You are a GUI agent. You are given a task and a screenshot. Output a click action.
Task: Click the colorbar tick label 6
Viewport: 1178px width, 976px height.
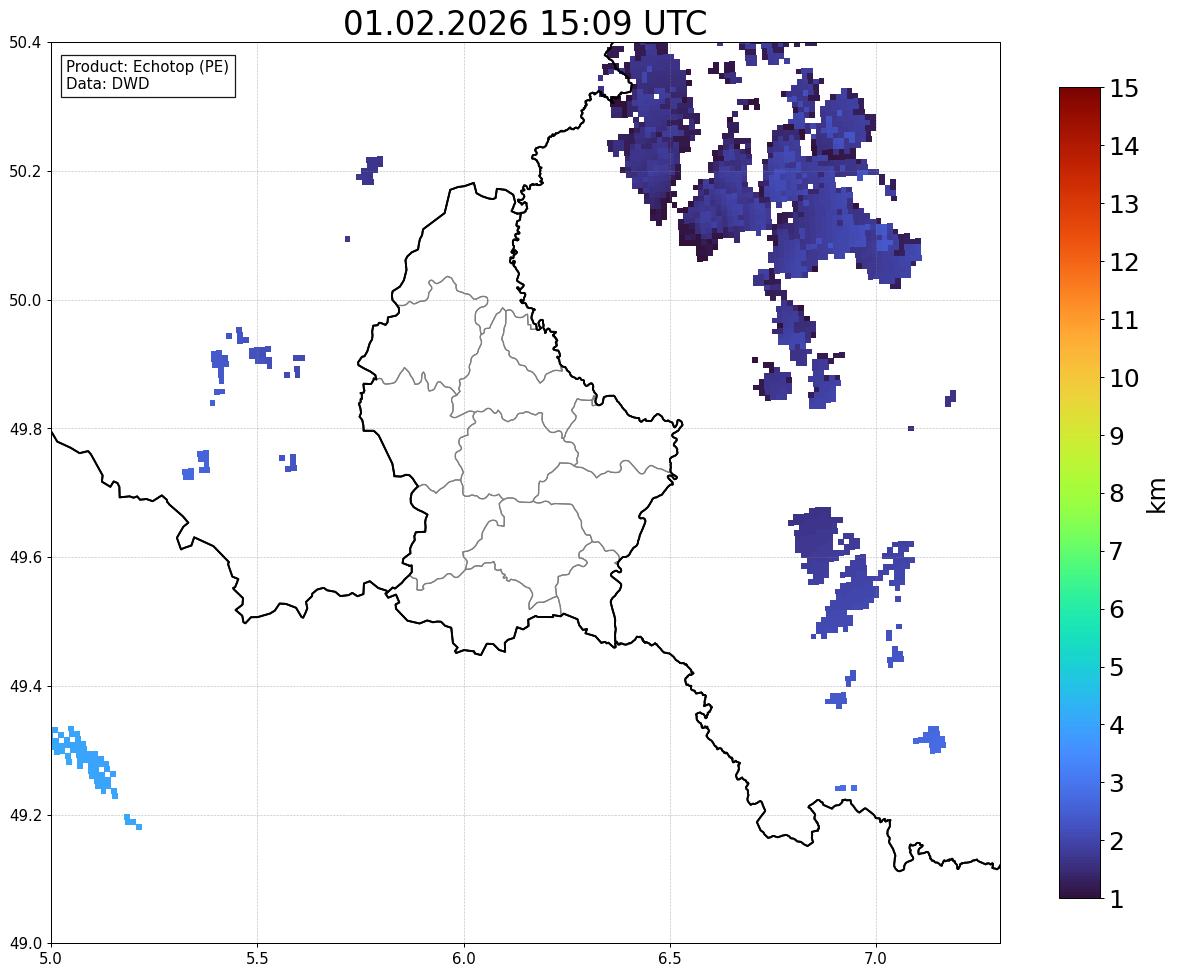tap(1117, 609)
